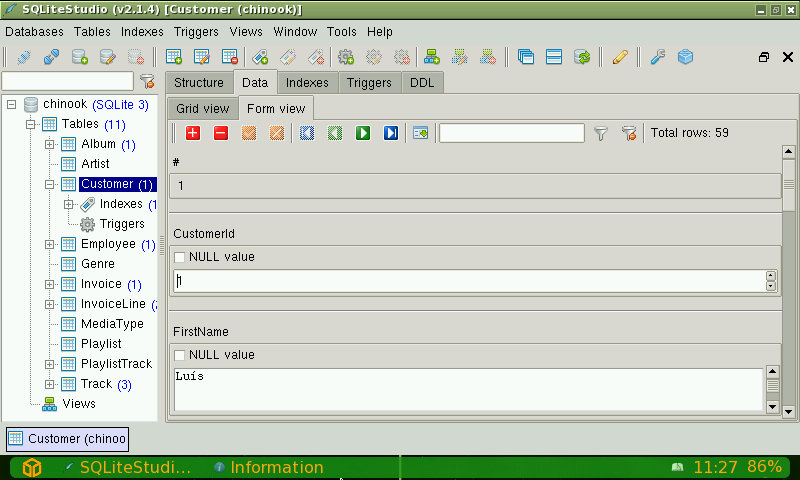
Task: Click inside the data filter input field
Action: coord(512,133)
